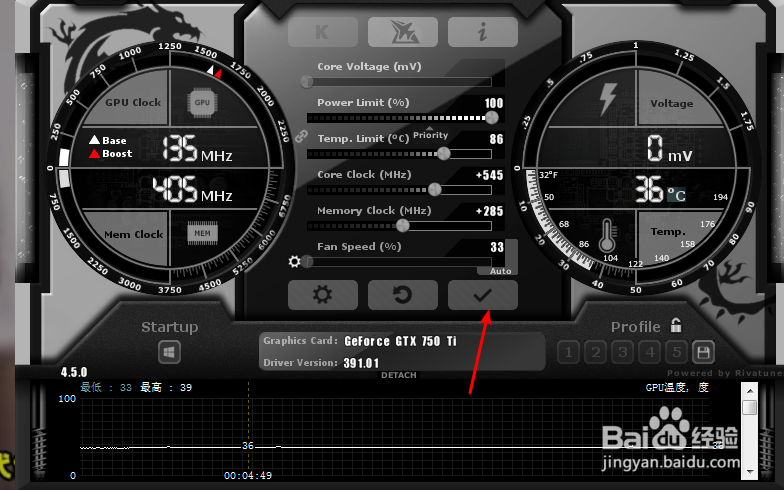
Task: Click the thermometer temperature icon
Action: point(606,236)
